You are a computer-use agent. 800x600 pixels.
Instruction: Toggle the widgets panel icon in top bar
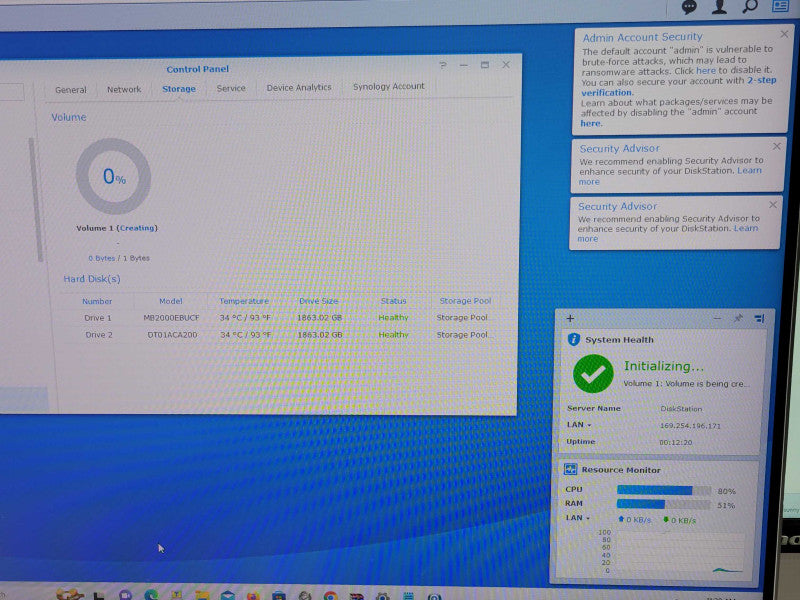781,6
